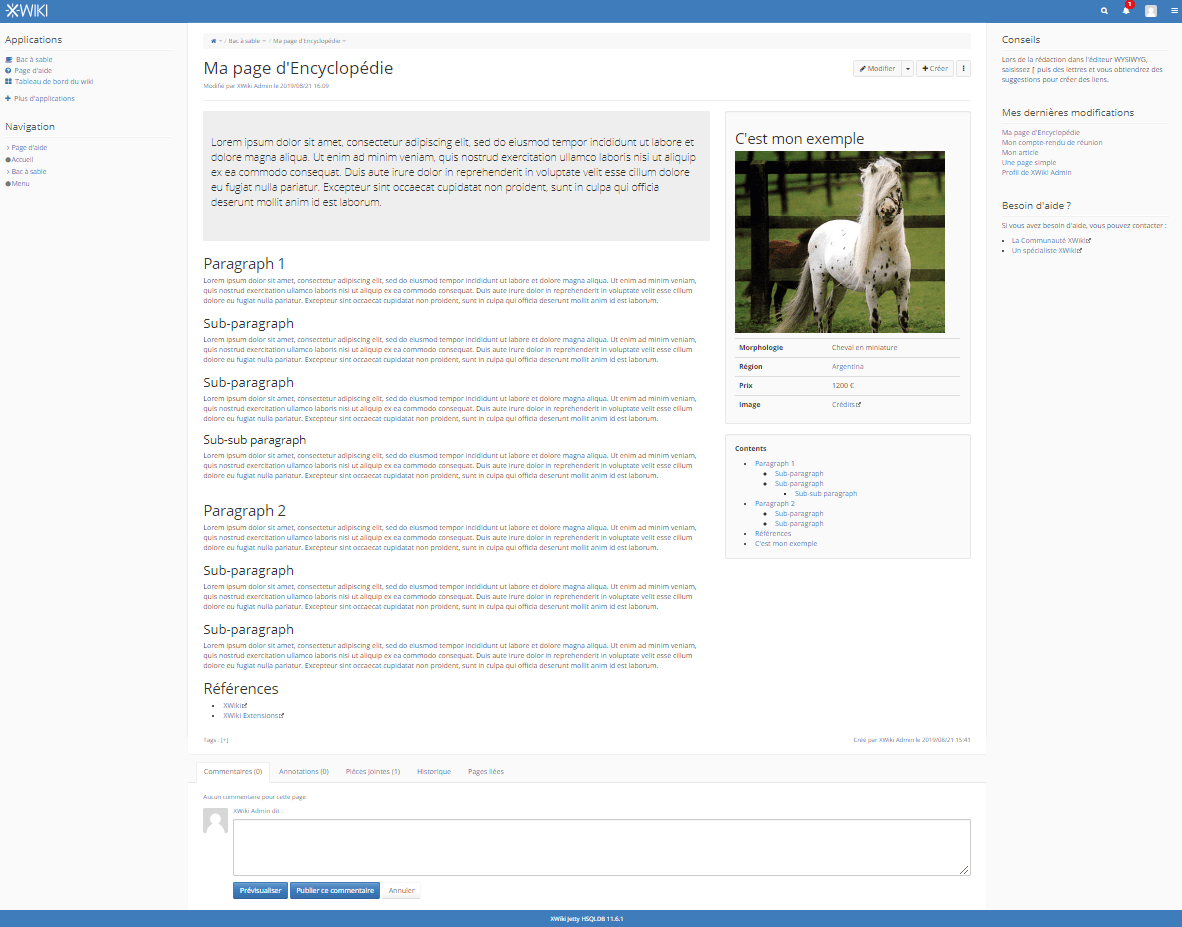Select Menu in the Navigation tree
This screenshot has height=927, width=1182.
click(20, 184)
